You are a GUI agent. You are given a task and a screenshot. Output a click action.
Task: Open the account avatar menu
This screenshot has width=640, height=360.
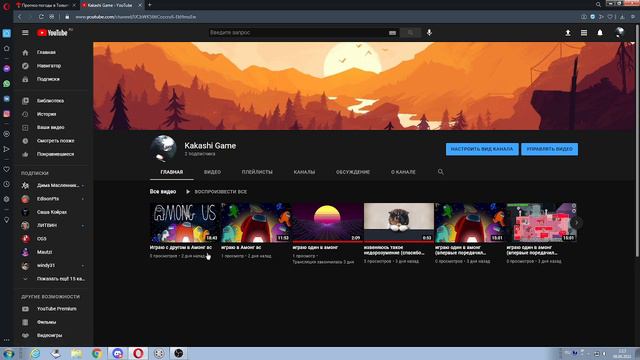(x=620, y=32)
